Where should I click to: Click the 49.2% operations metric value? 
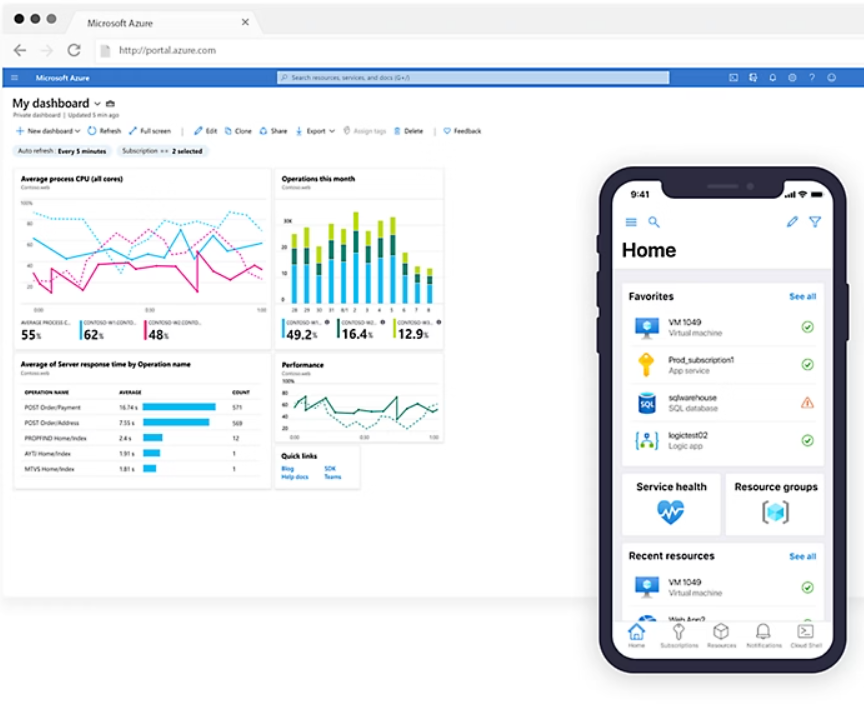(x=302, y=334)
